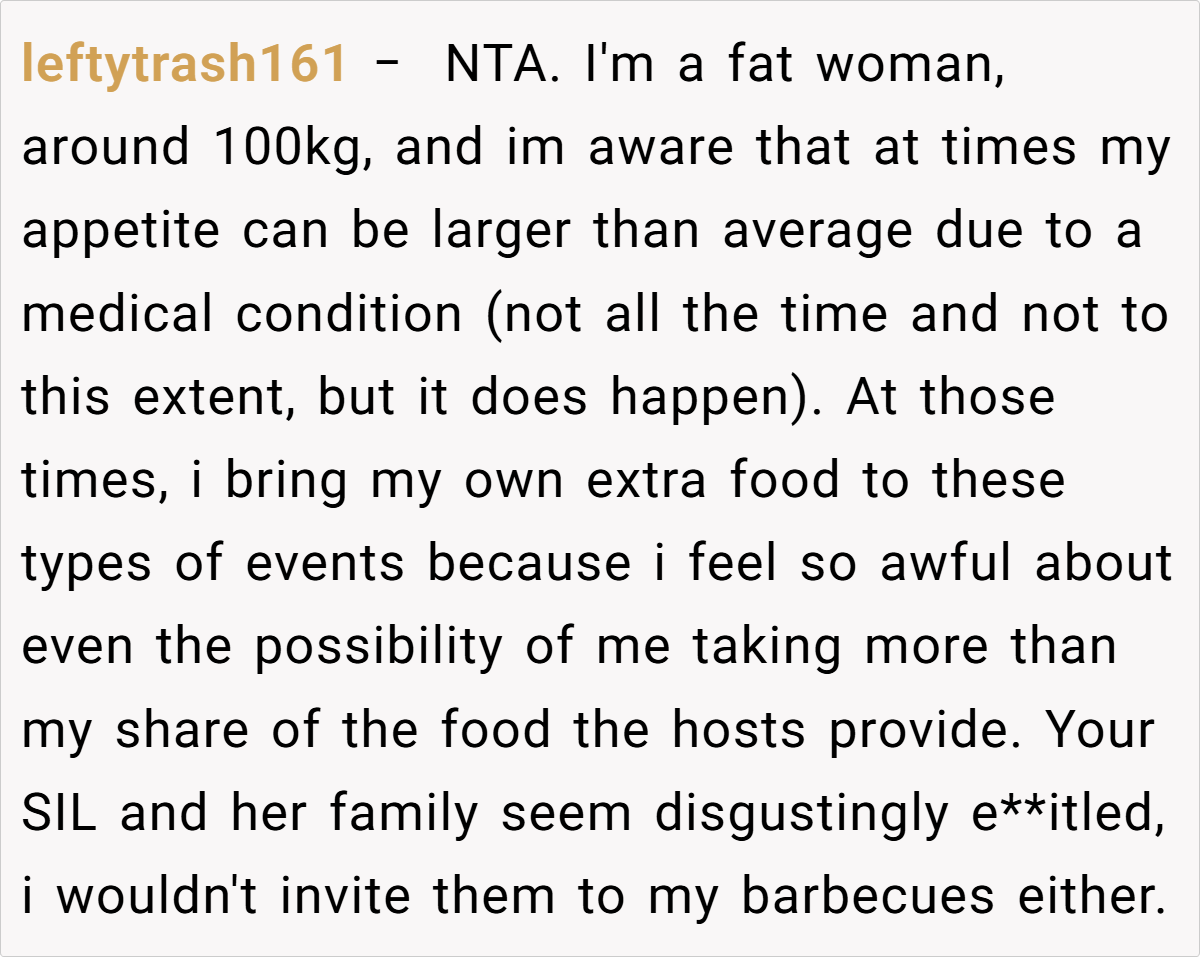The height and width of the screenshot is (958, 1200).
Task: Open the leftytrash161 user profile link
Action: [x=185, y=65]
